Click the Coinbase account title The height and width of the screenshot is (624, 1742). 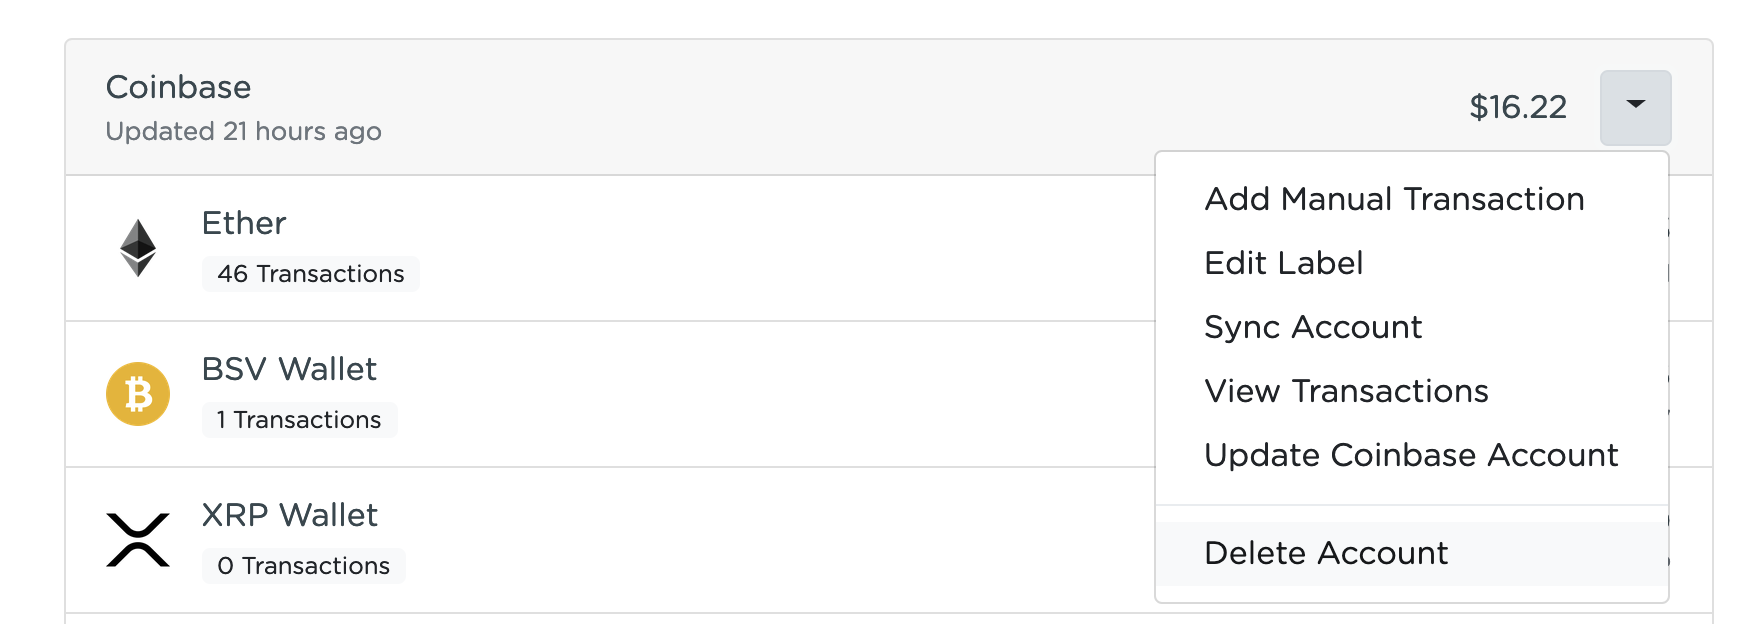point(178,87)
